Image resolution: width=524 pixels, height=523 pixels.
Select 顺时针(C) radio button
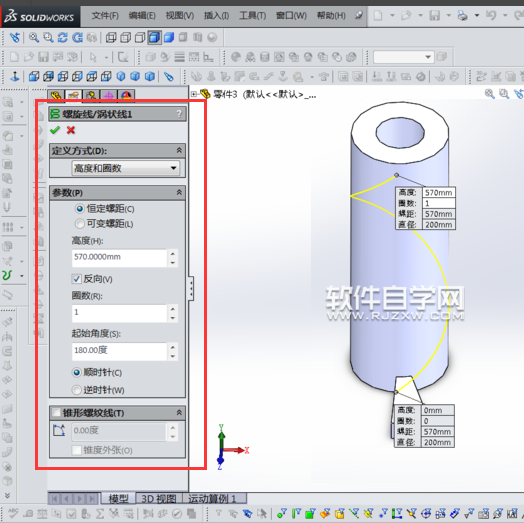77,372
